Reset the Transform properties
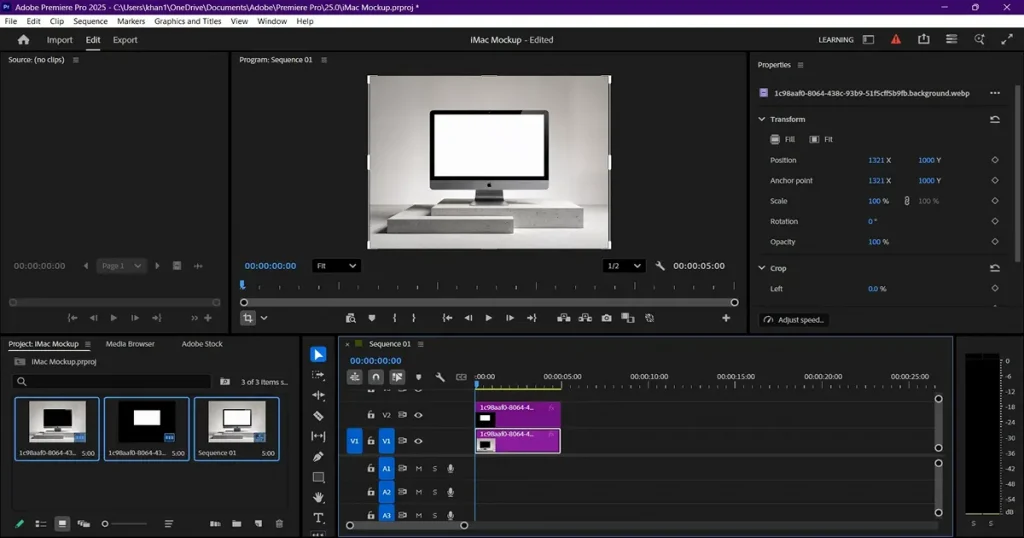Viewport: 1024px width, 538px height. coord(995,119)
